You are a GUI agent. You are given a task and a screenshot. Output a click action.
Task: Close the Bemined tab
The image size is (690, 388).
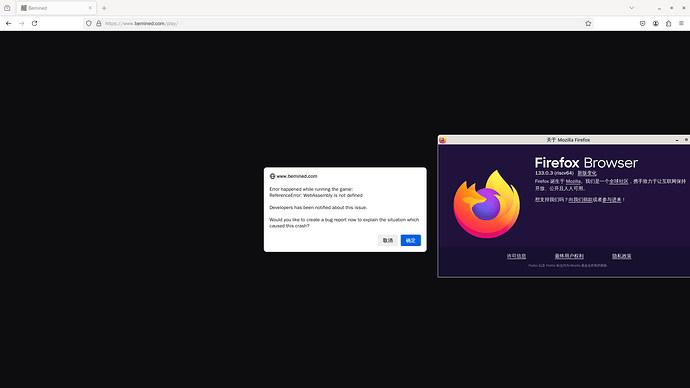90,8
